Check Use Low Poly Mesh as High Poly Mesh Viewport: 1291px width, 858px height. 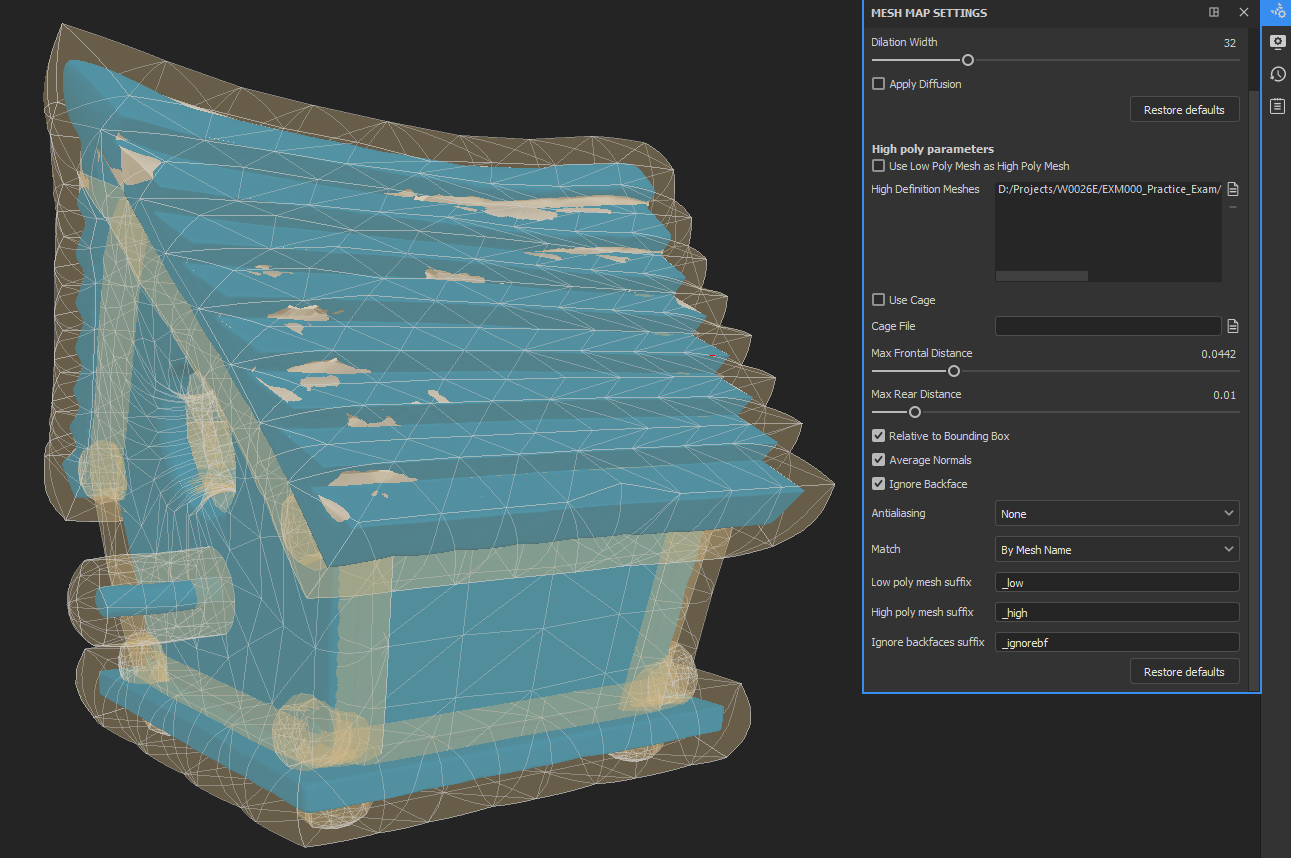click(878, 165)
